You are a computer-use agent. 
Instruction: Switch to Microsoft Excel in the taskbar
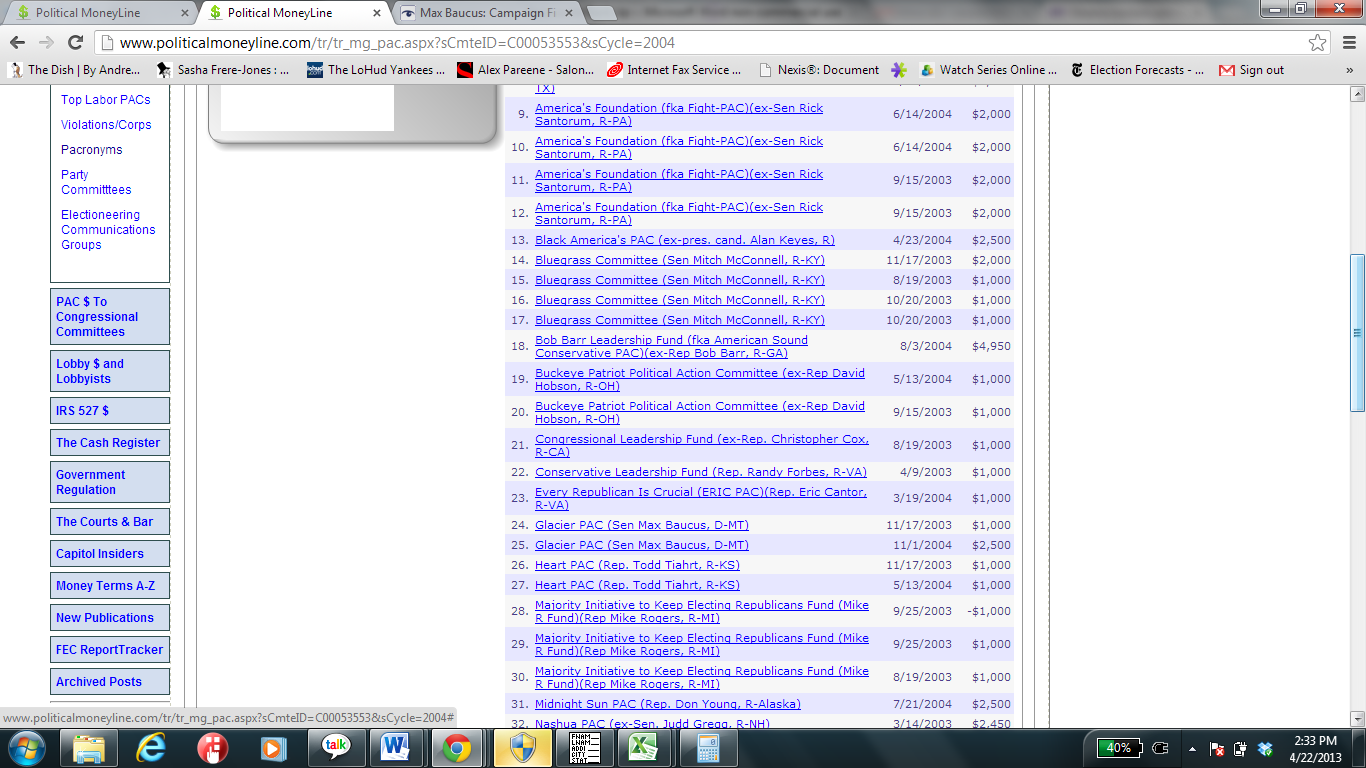(643, 747)
